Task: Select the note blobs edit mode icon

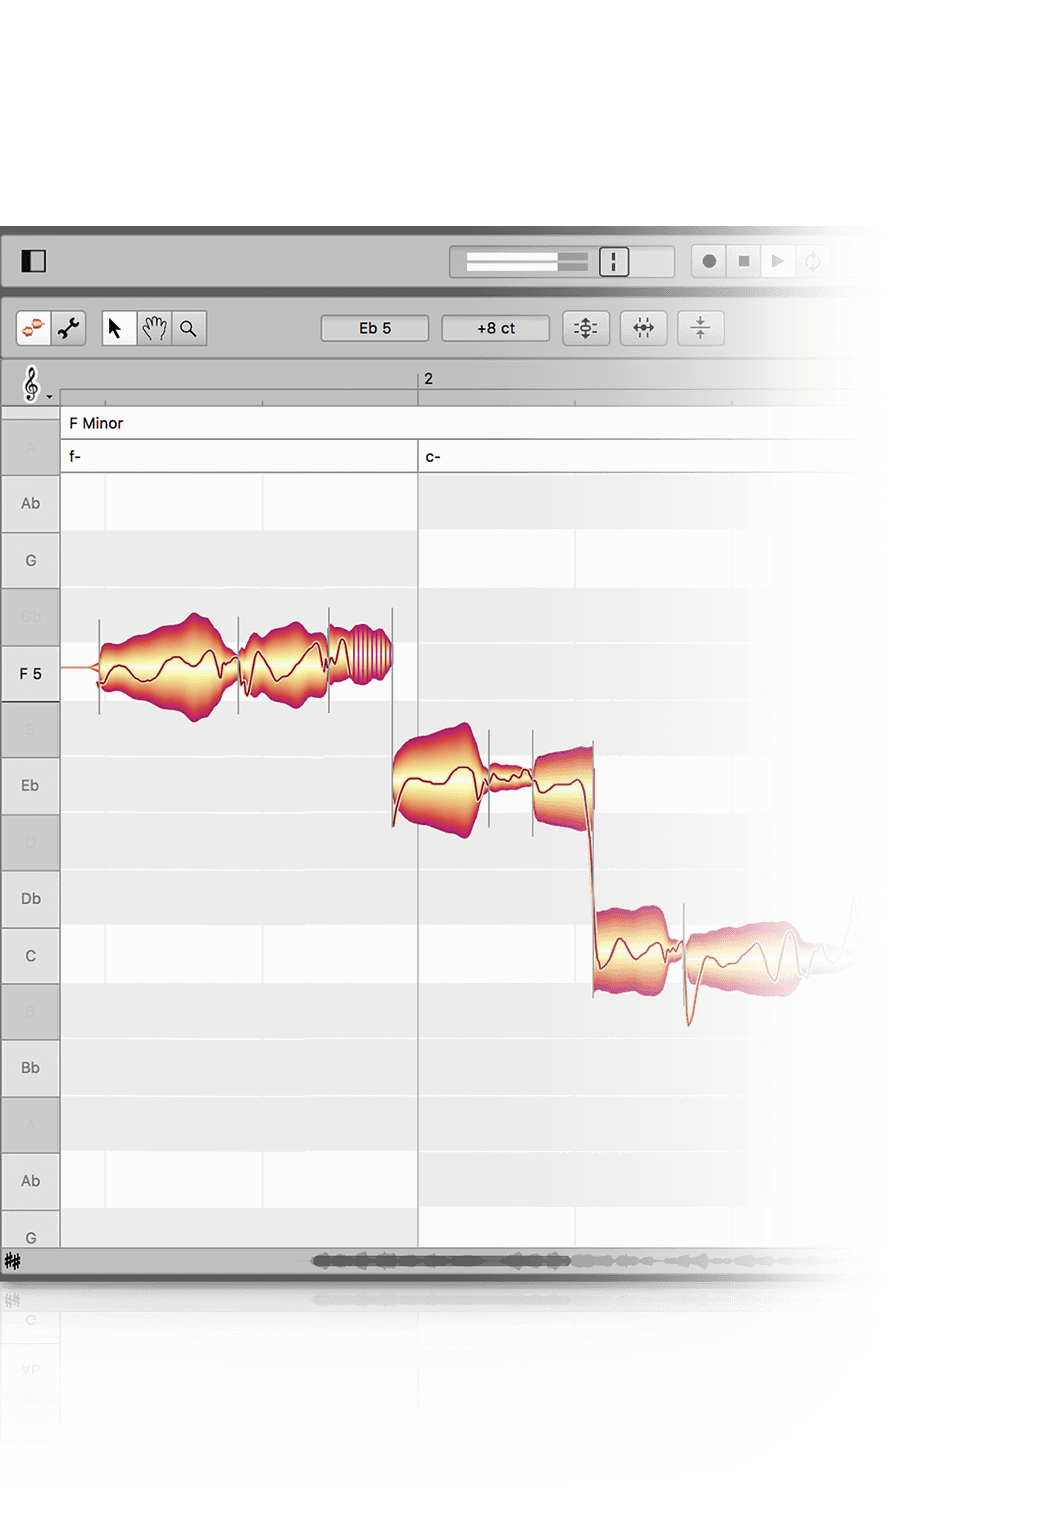Action: 34,328
